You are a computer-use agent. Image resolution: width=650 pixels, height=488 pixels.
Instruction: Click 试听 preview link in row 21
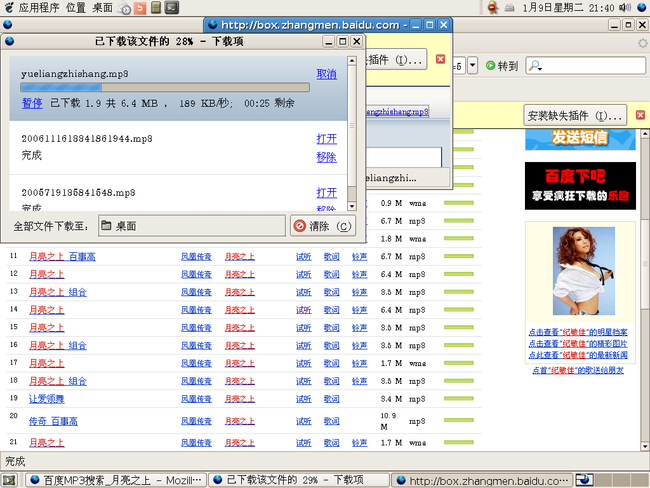click(x=303, y=443)
